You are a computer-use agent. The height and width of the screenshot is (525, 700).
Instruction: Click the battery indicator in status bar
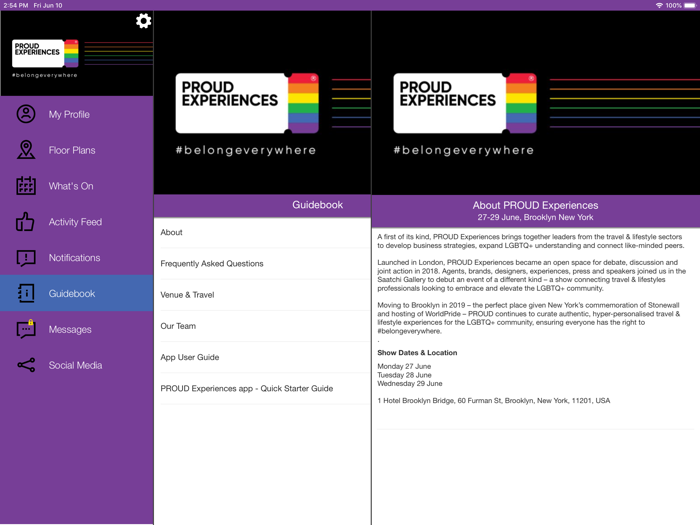tap(690, 5)
